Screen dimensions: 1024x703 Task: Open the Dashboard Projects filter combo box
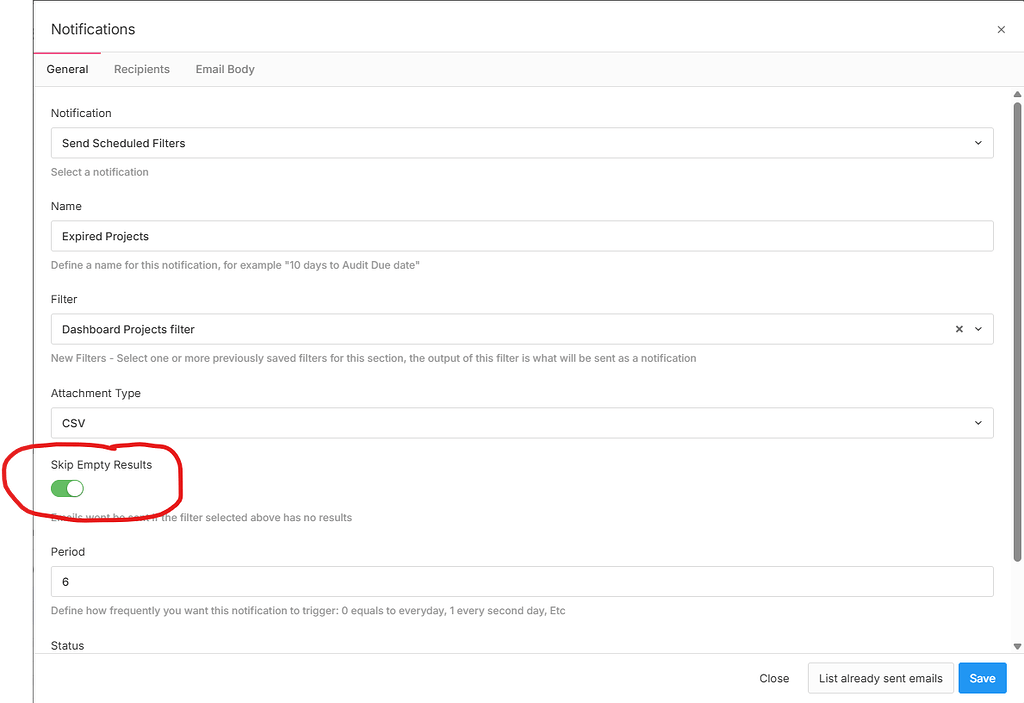tap(500, 328)
